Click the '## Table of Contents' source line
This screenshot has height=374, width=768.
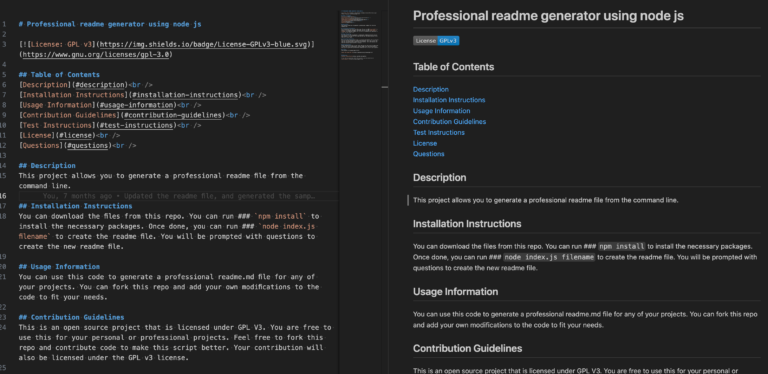click(59, 74)
